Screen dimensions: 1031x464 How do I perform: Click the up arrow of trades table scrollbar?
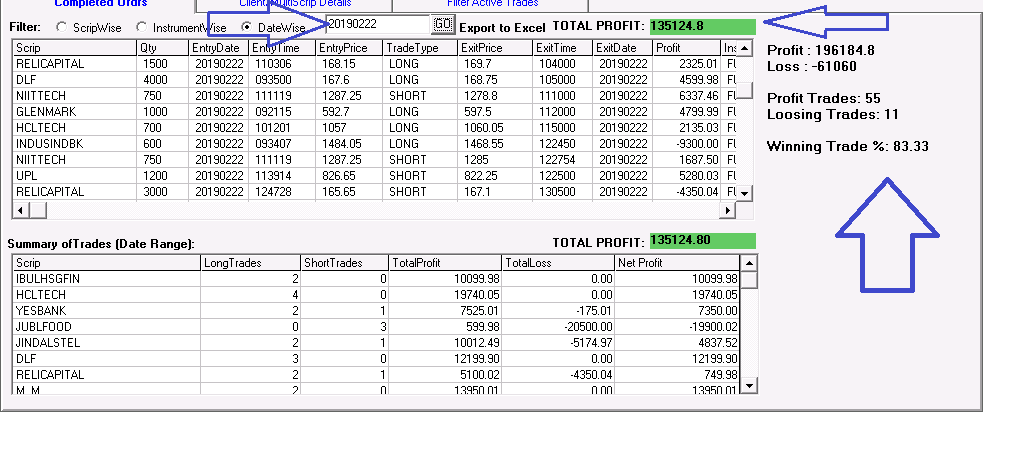coord(744,48)
